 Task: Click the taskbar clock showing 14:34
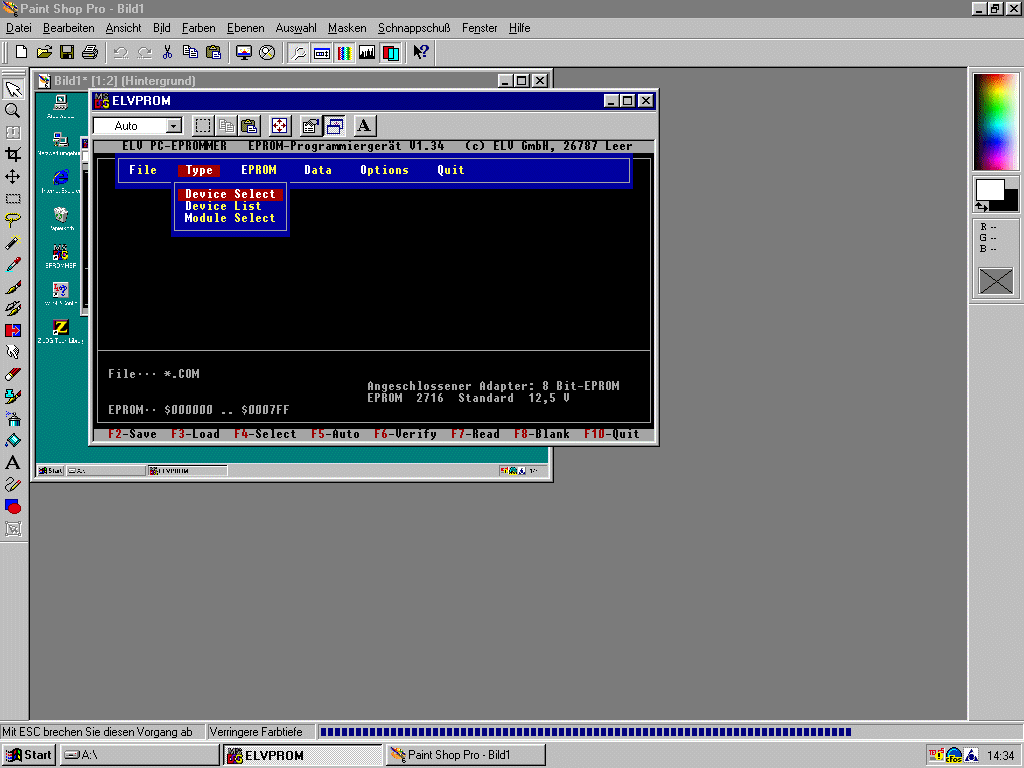(1000, 756)
